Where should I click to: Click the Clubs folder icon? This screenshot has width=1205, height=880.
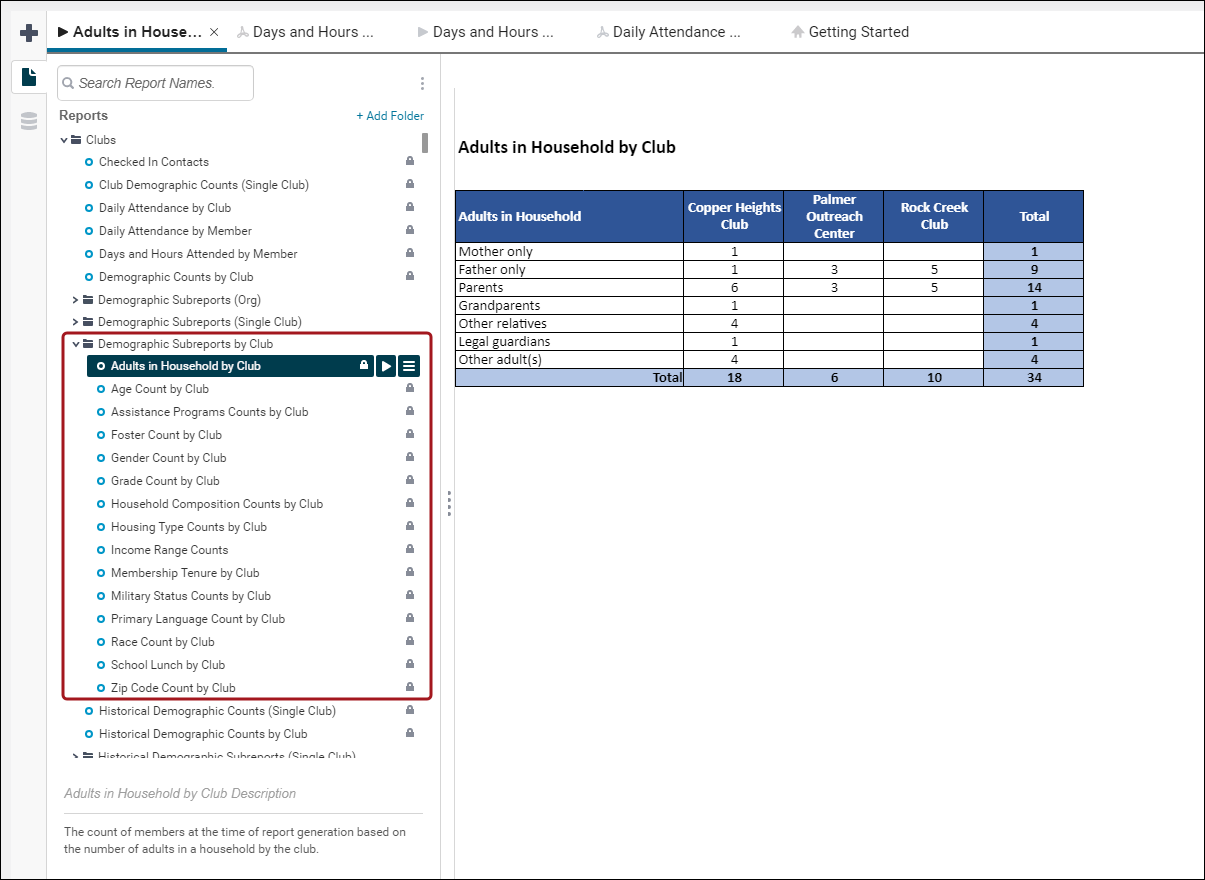tap(76, 140)
